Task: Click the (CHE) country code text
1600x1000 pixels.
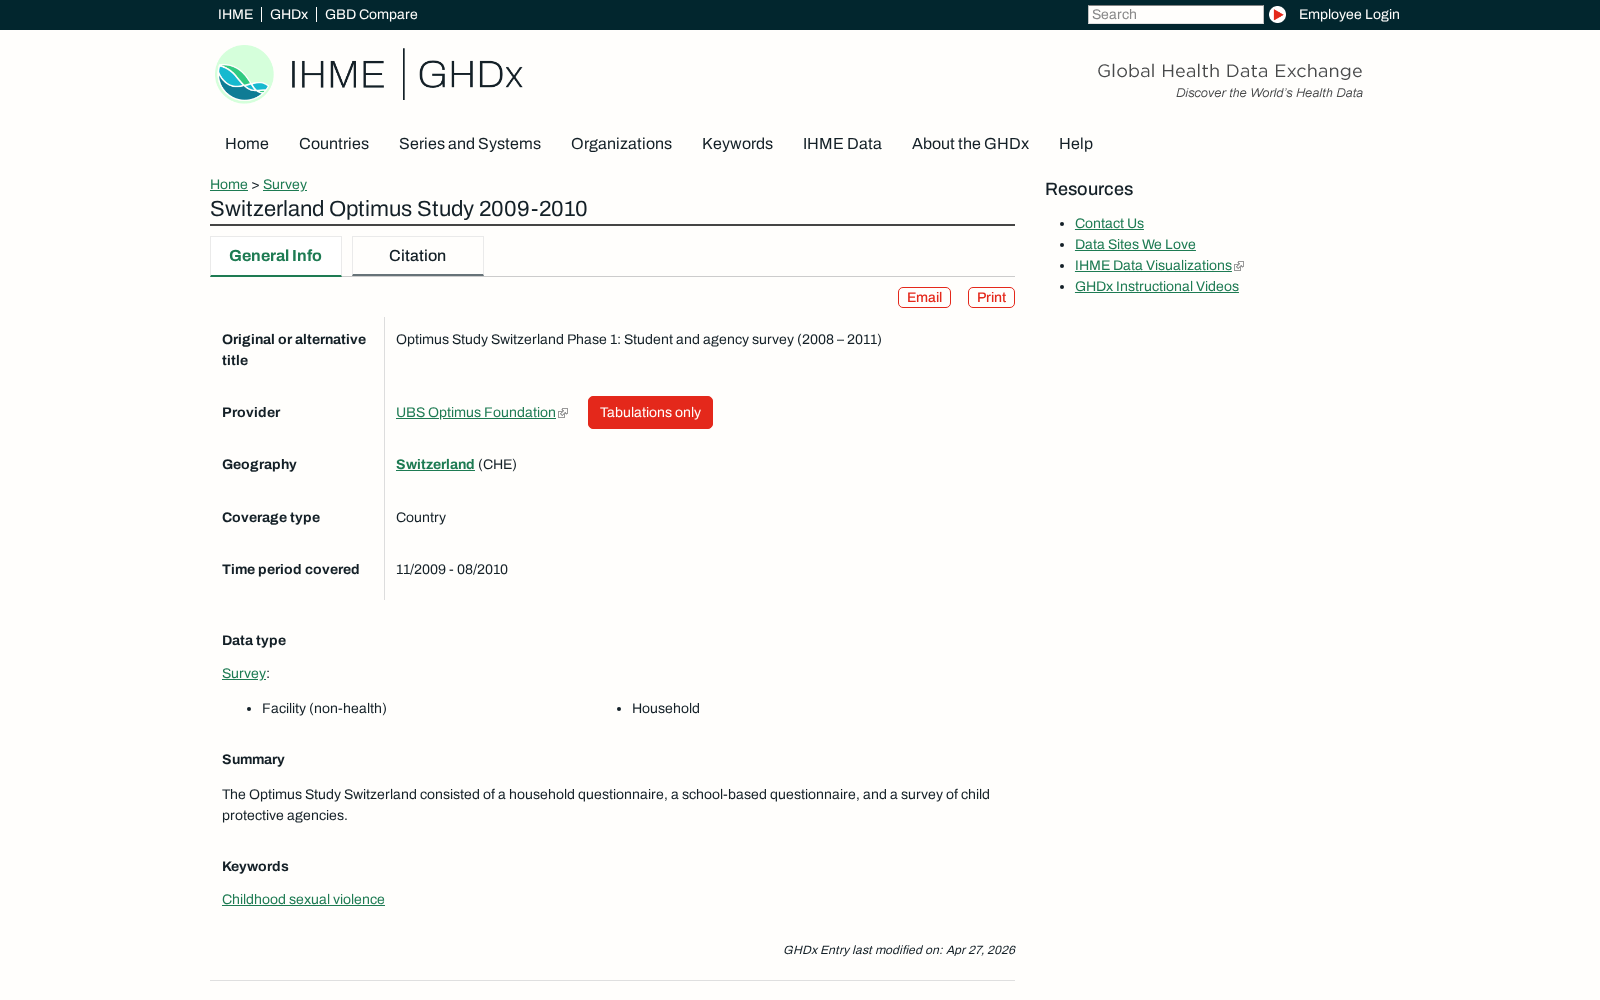Action: [x=497, y=465]
